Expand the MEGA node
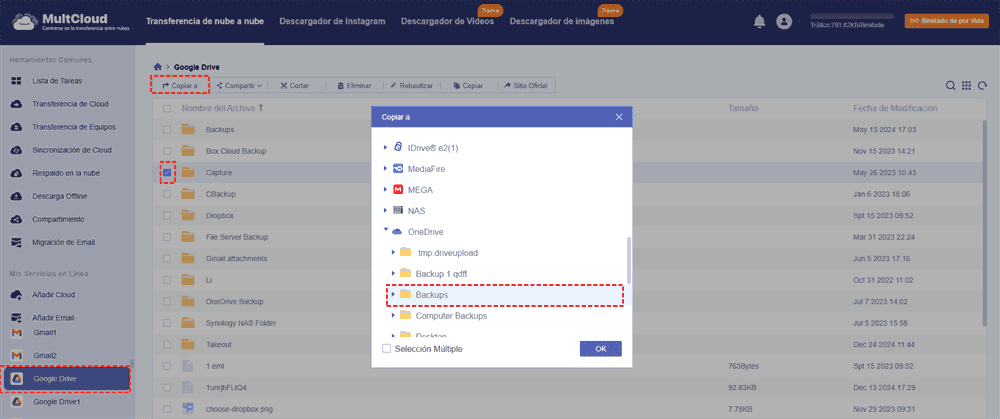 point(385,190)
